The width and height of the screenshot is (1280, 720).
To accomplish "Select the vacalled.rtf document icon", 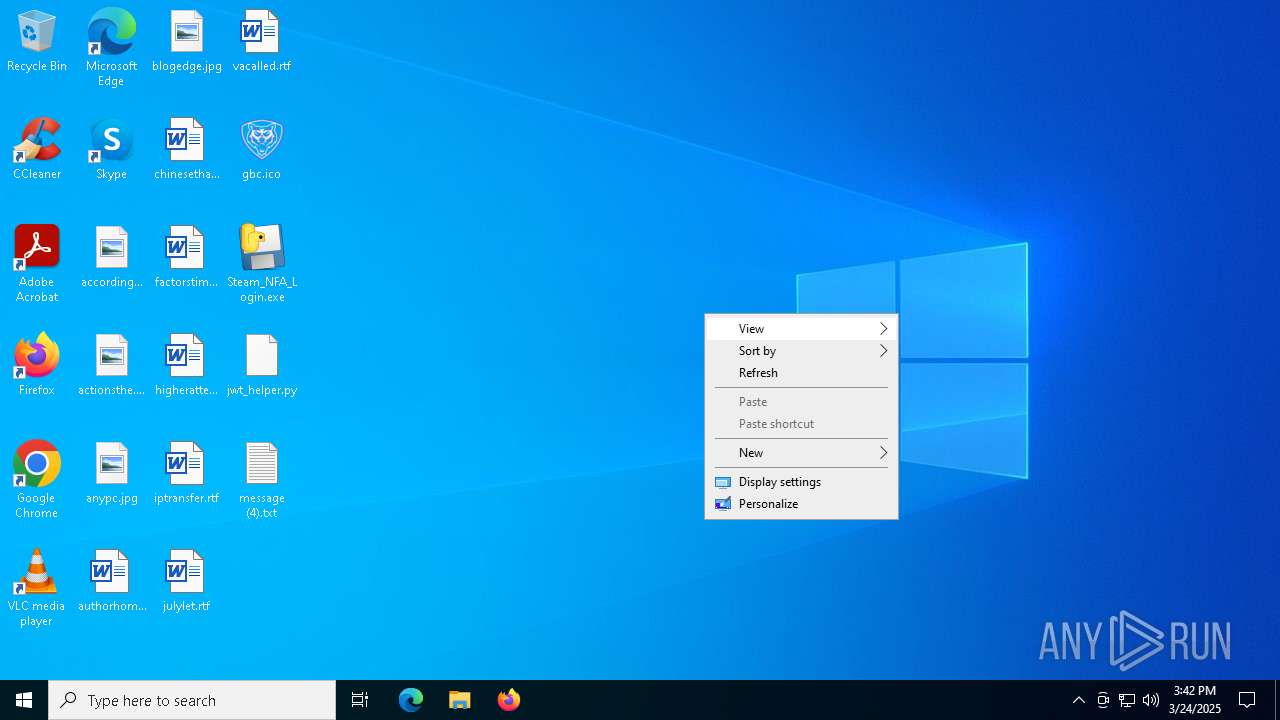I will tap(261, 42).
